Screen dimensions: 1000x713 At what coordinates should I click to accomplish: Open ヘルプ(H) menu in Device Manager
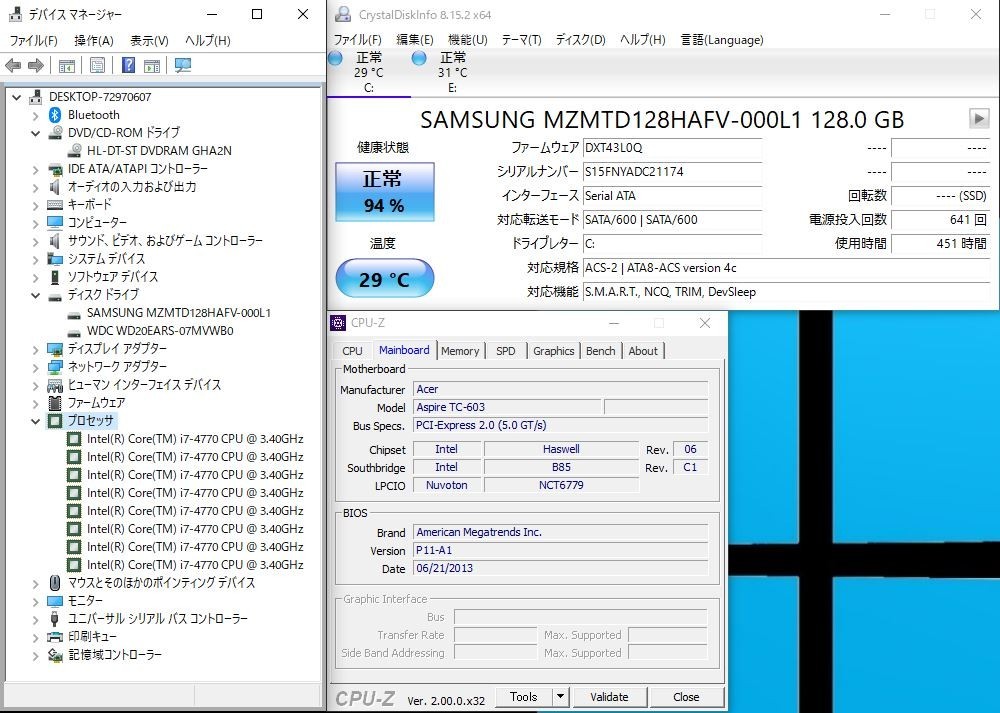[208, 41]
